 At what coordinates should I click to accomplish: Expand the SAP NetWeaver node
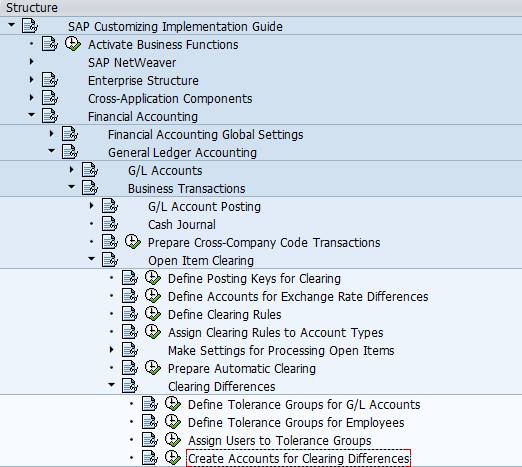[32, 62]
